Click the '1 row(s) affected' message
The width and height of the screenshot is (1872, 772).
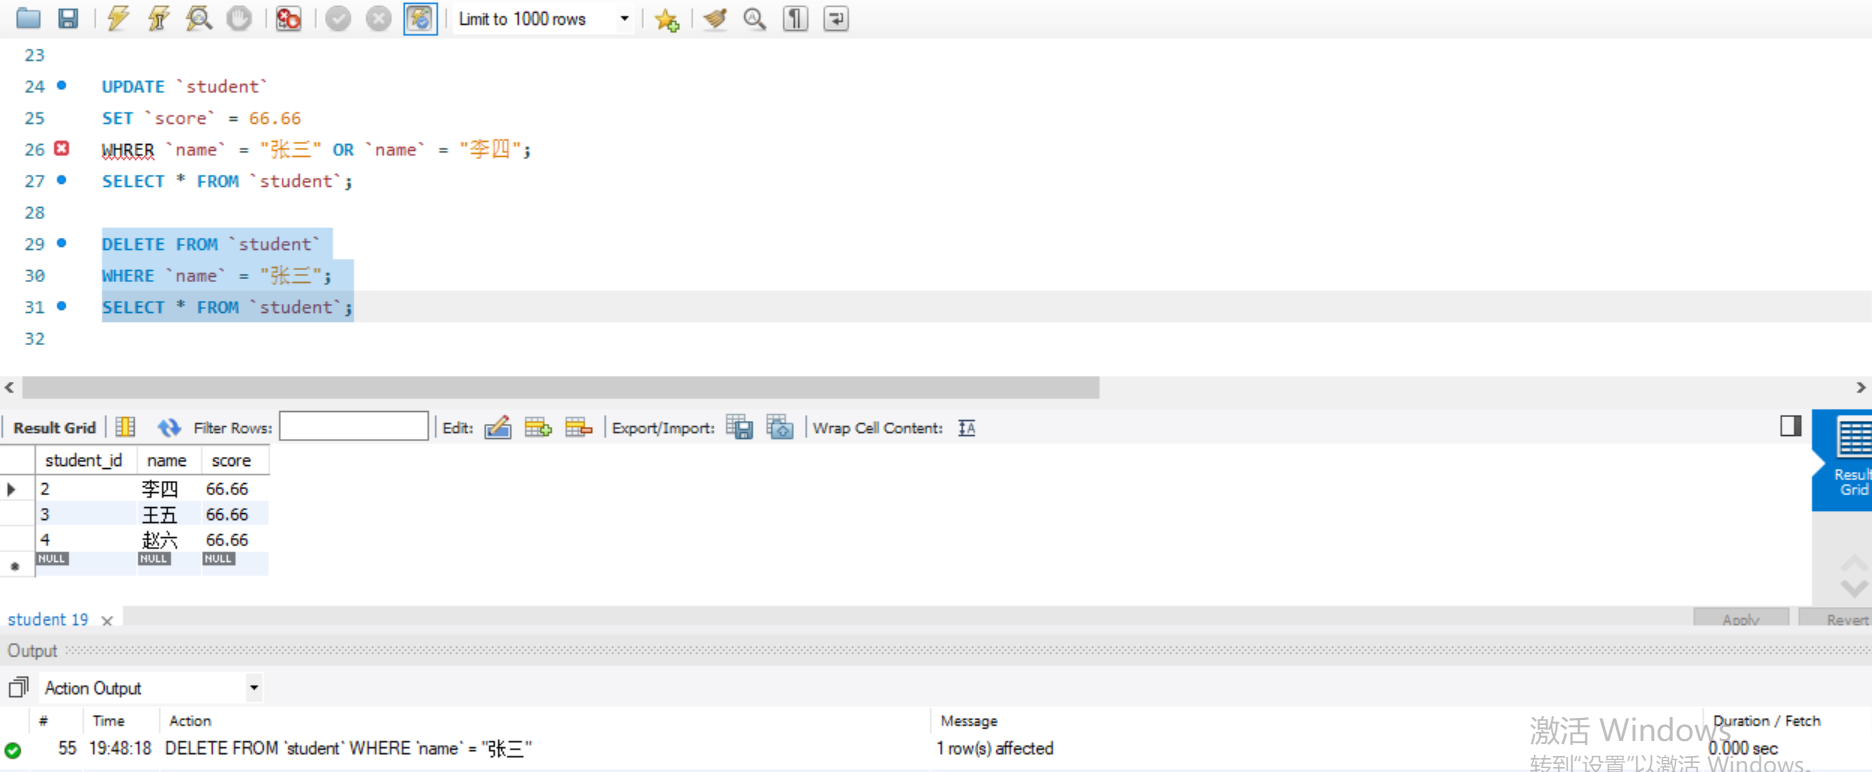pos(995,748)
